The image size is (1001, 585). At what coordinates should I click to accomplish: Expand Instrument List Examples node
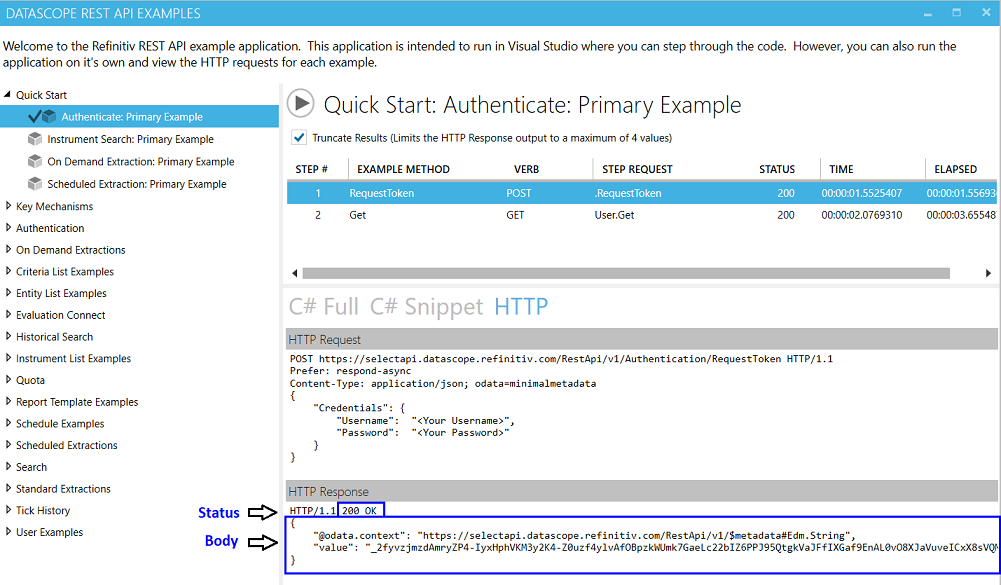[x=8, y=358]
